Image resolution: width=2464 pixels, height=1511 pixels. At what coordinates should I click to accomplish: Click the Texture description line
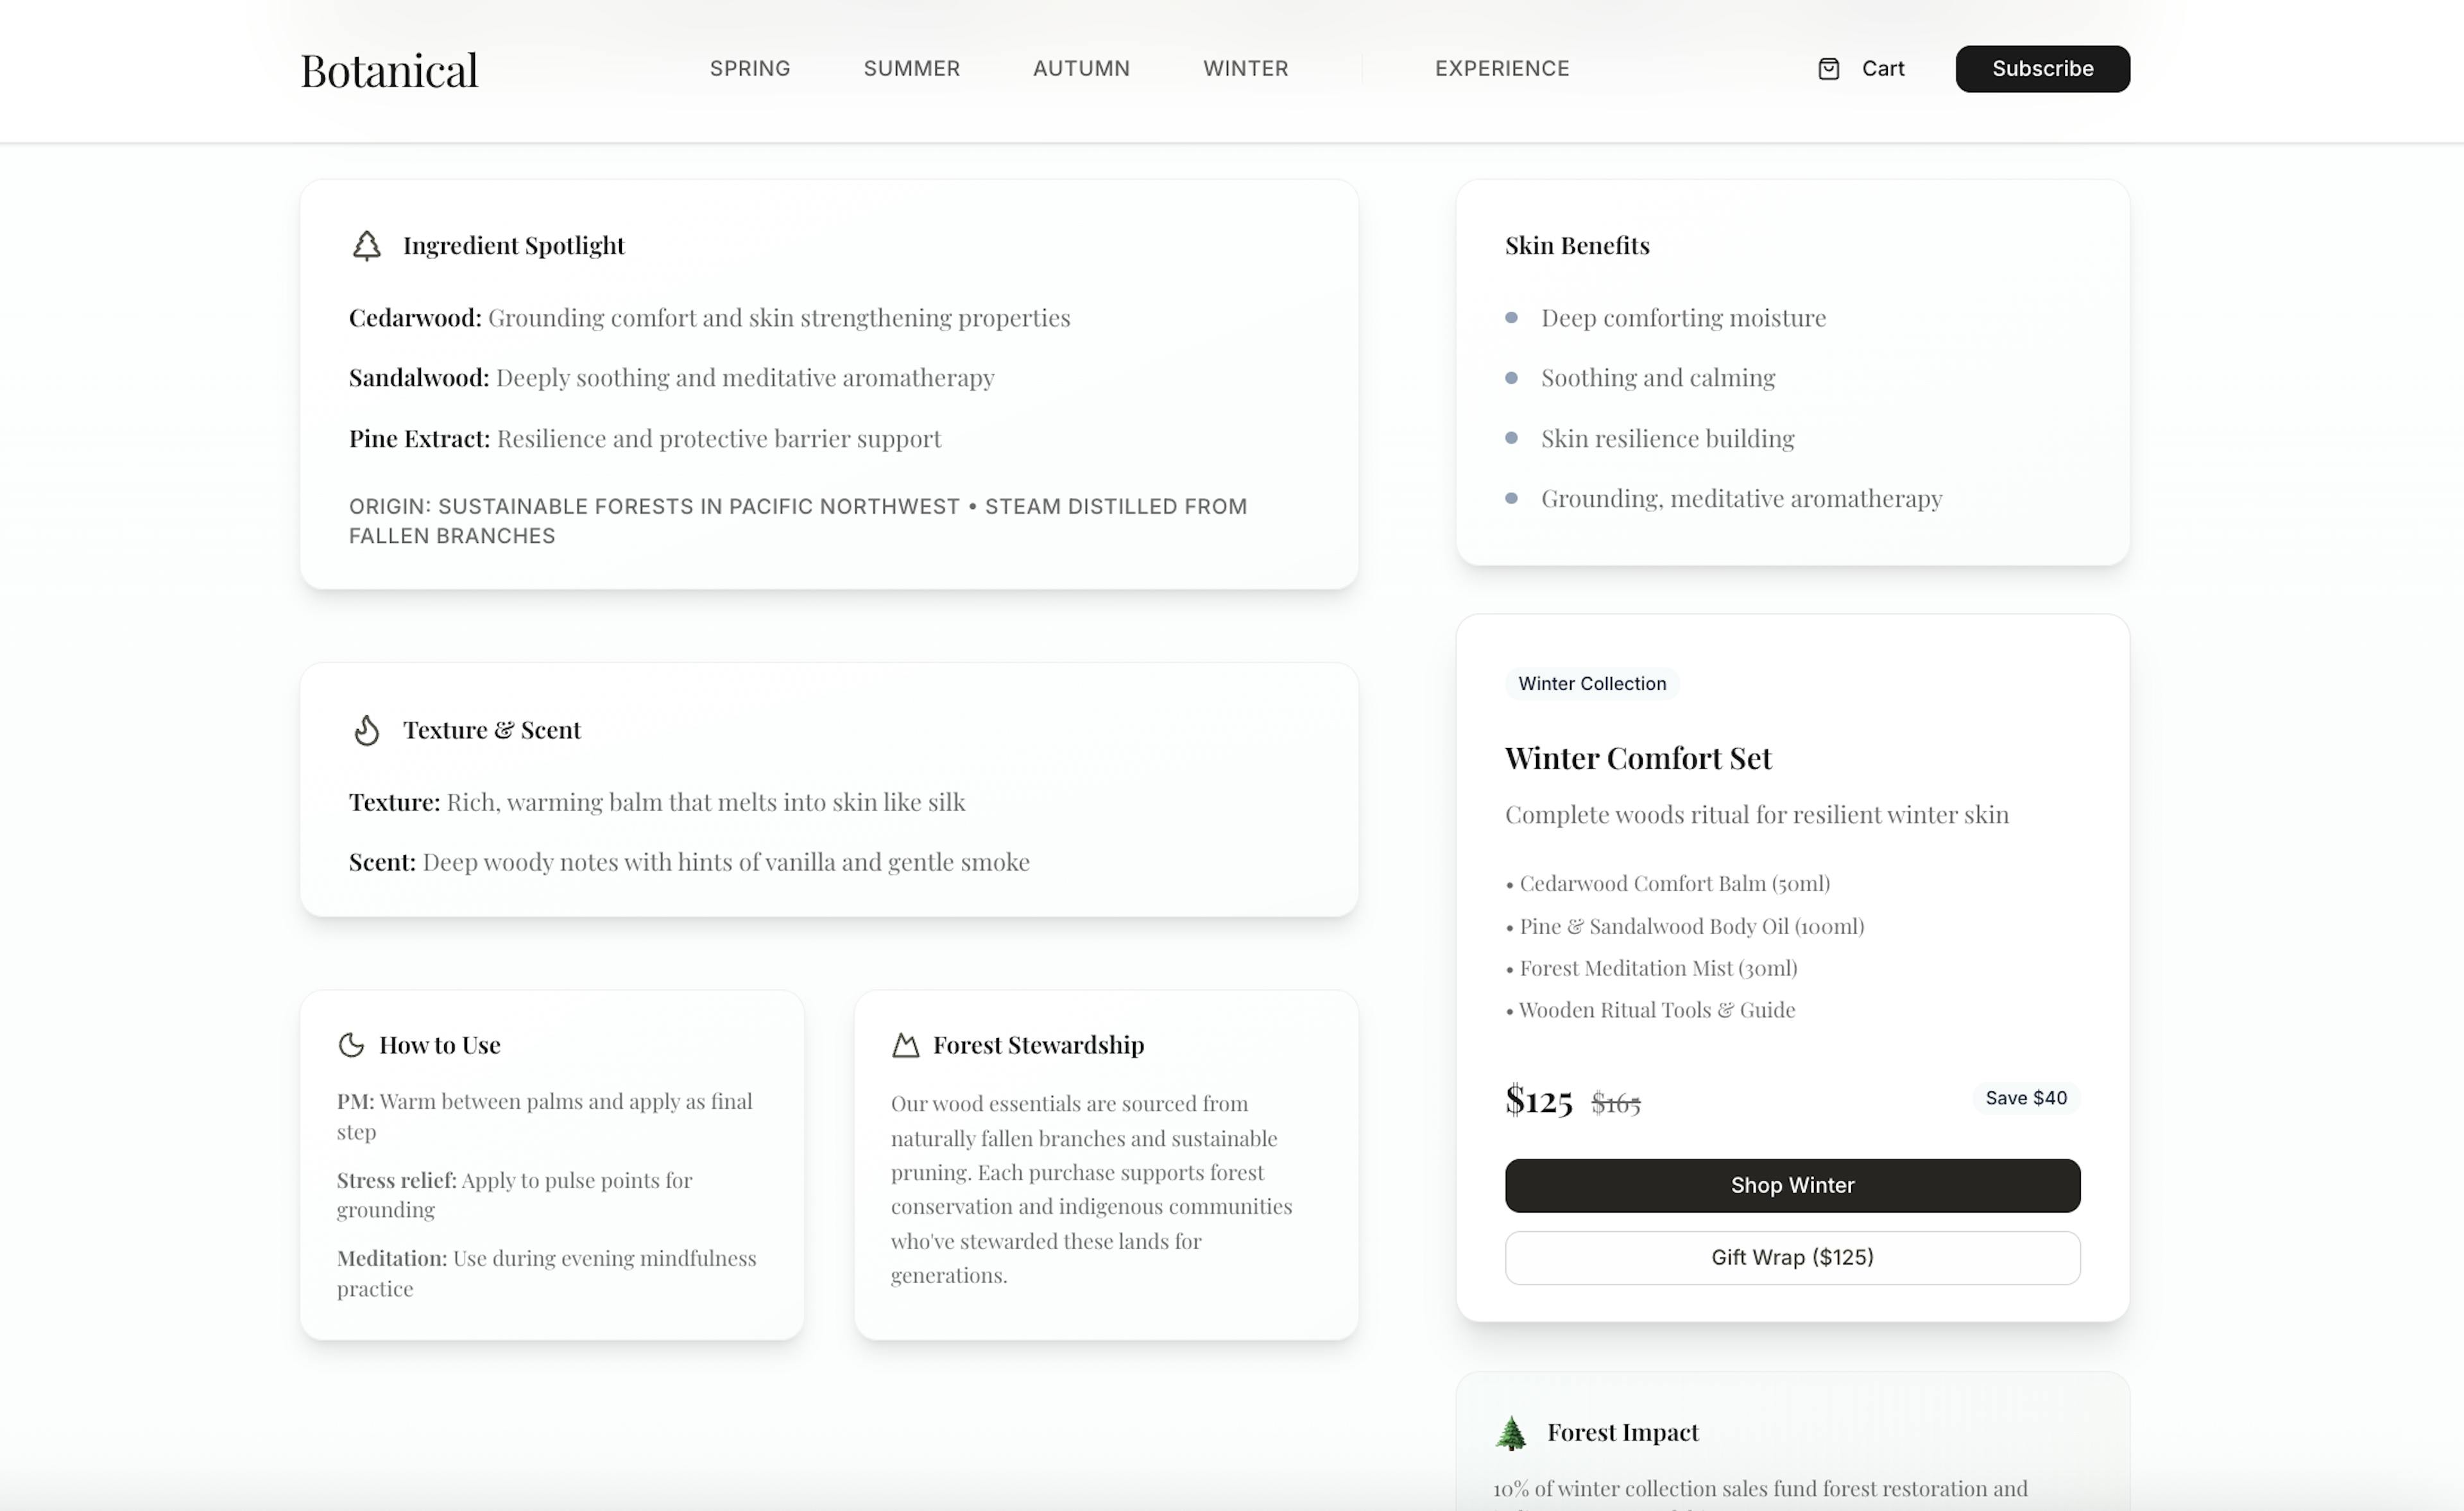657,802
